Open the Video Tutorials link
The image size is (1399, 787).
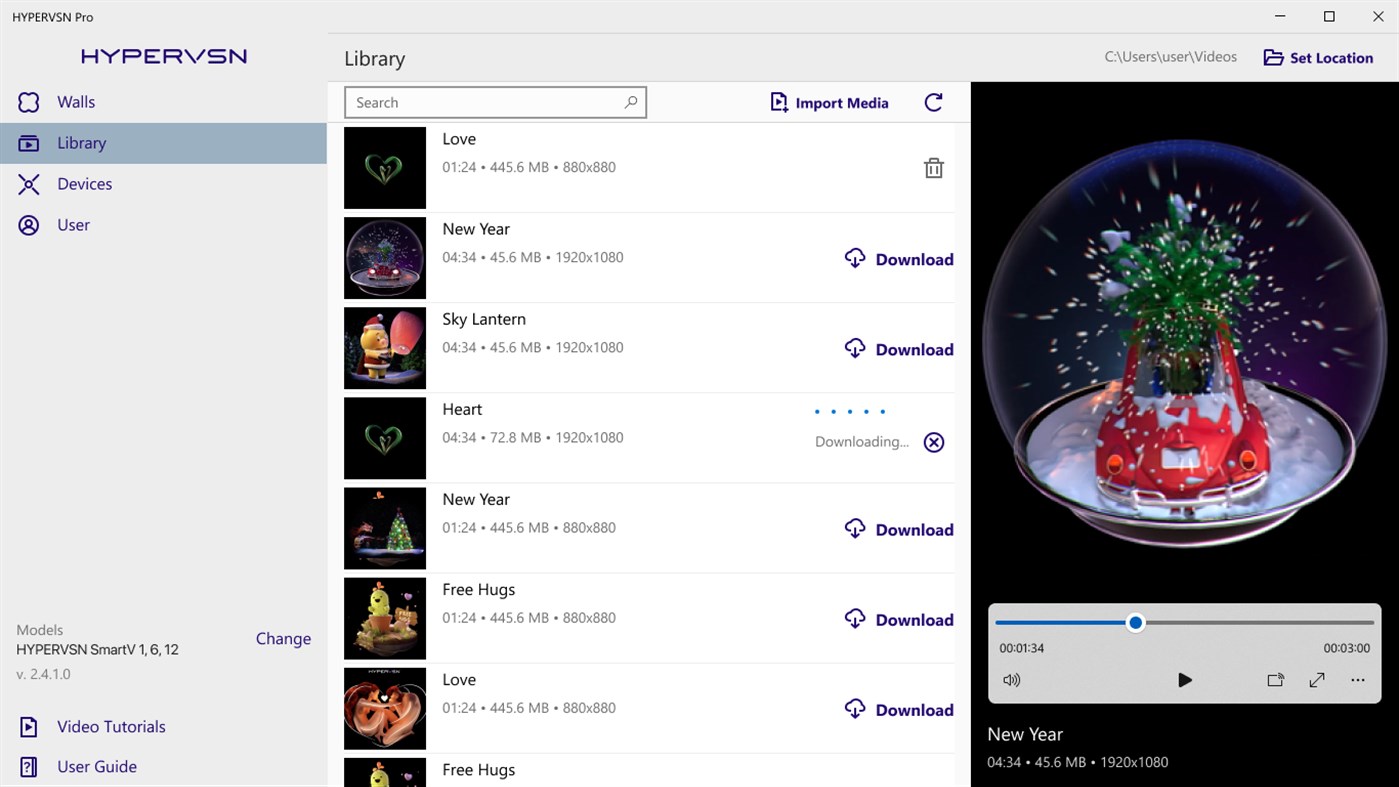[110, 726]
